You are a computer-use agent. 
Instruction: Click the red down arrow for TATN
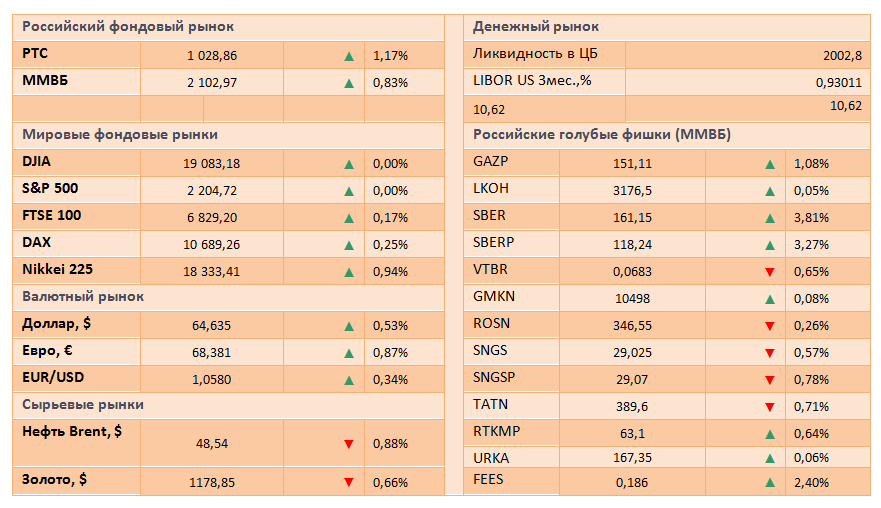(769, 407)
